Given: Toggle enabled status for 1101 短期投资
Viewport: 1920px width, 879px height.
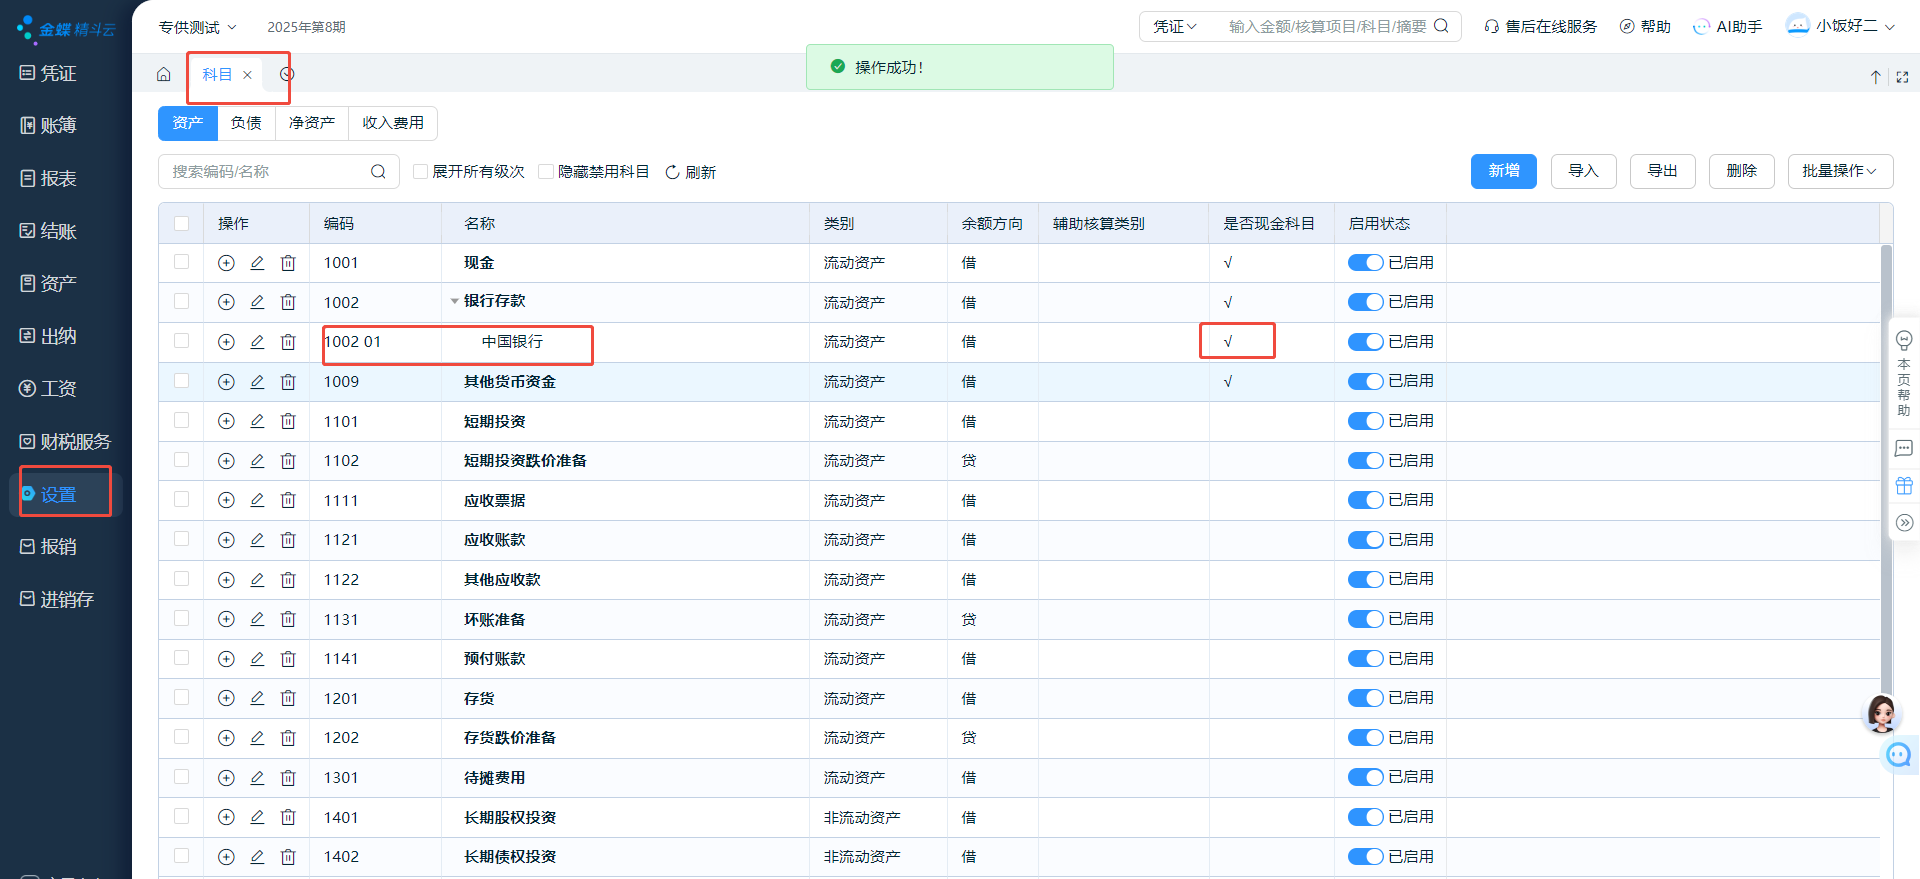Looking at the screenshot, I should [x=1365, y=421].
